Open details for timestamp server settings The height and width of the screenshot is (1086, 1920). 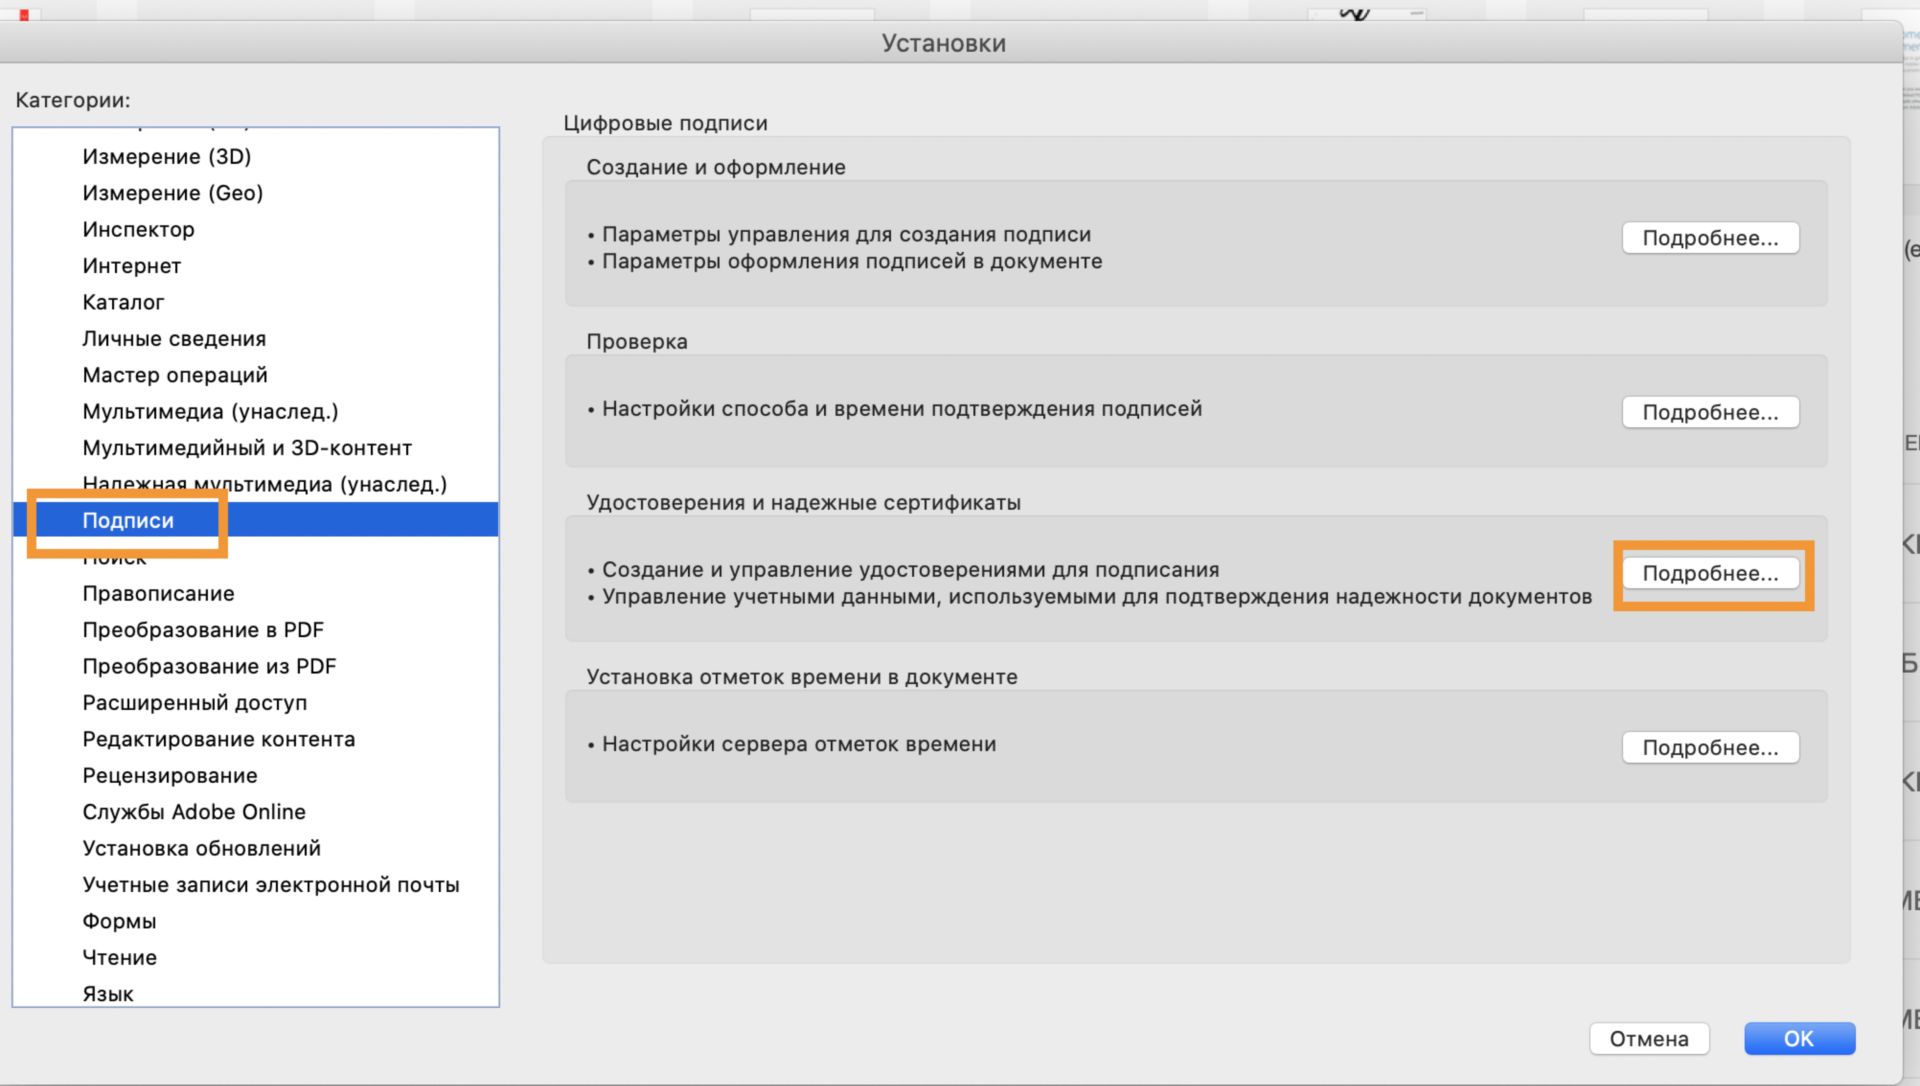1710,747
